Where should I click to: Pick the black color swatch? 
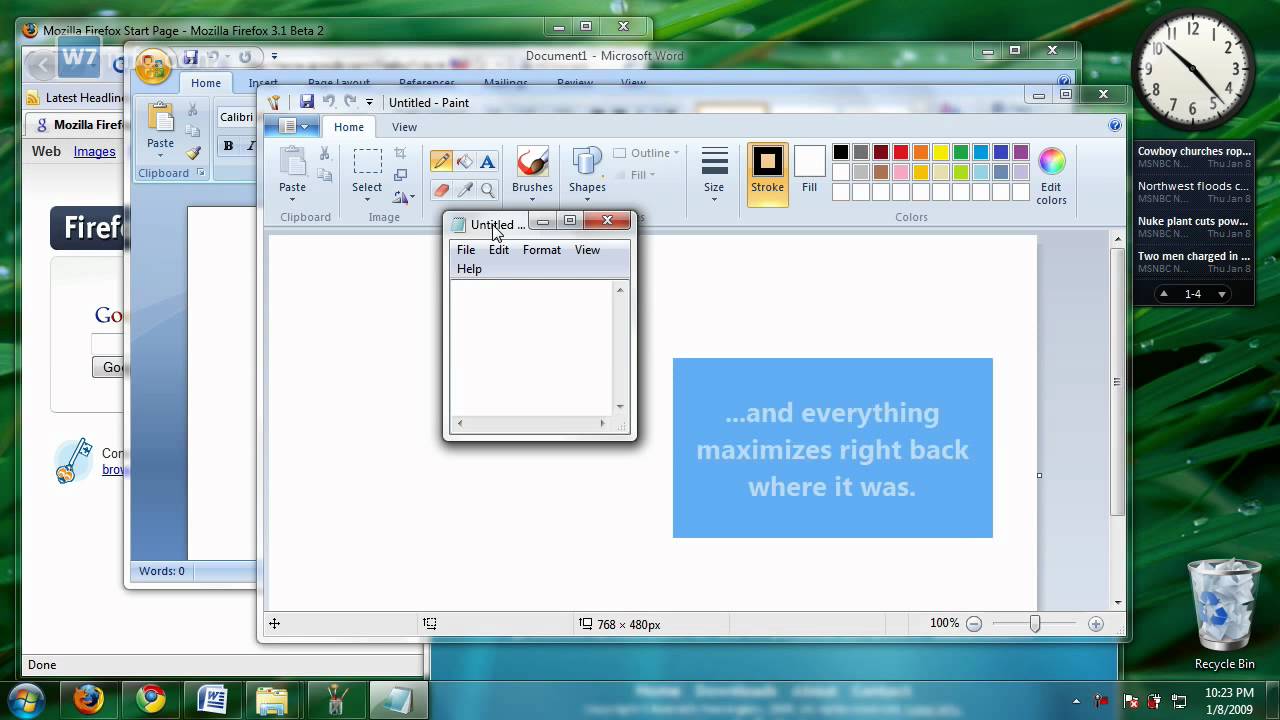[841, 152]
